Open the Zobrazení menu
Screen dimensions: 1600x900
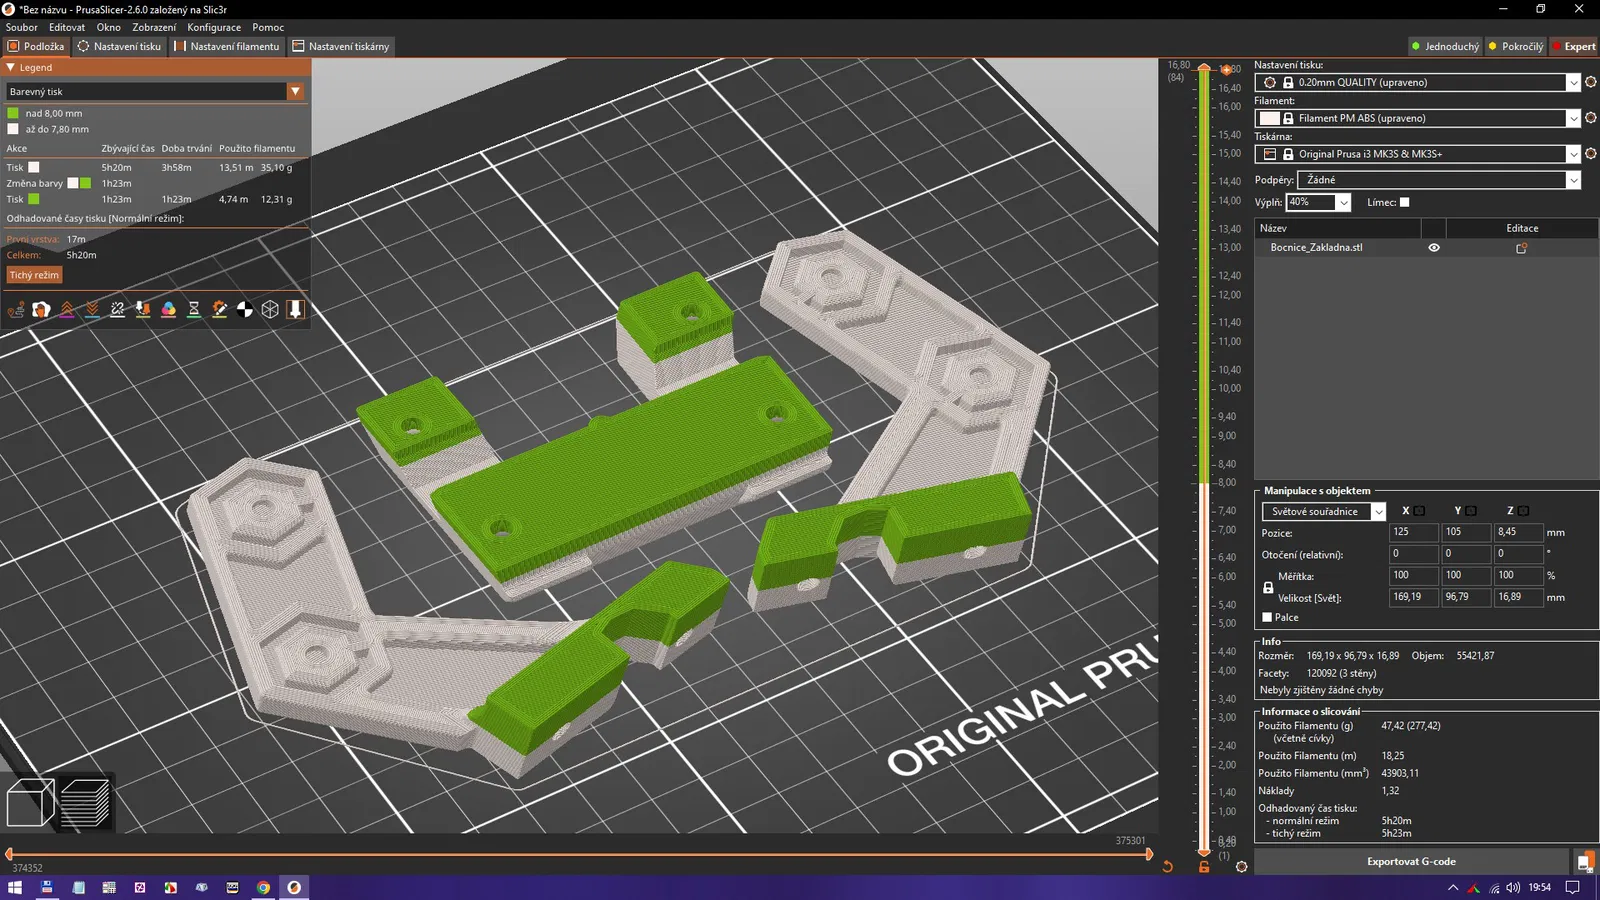(x=154, y=27)
